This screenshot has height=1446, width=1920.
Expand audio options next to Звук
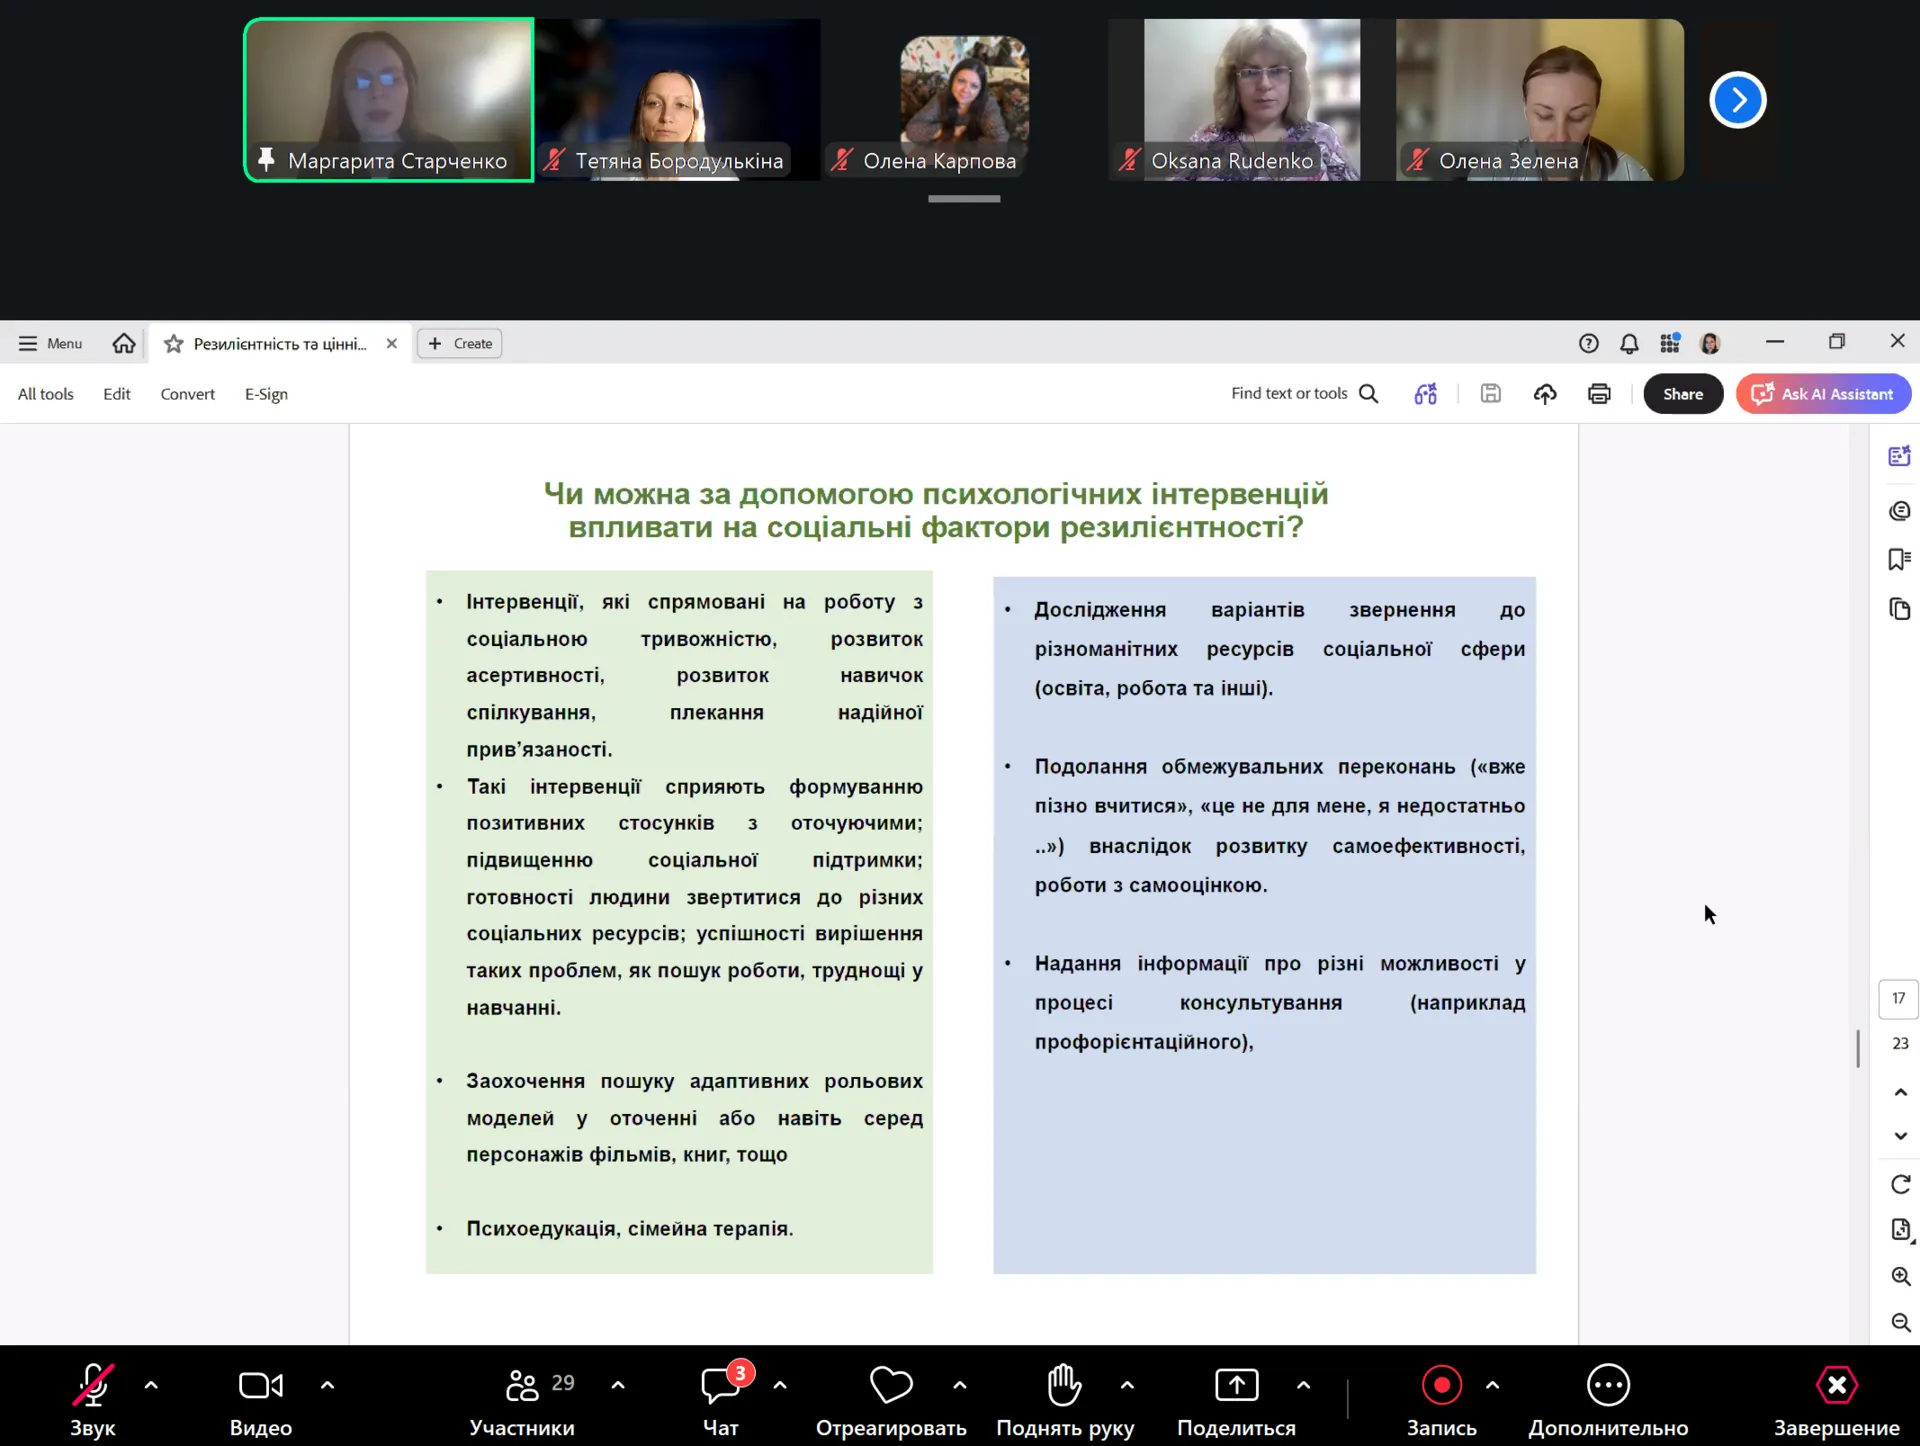pos(151,1385)
